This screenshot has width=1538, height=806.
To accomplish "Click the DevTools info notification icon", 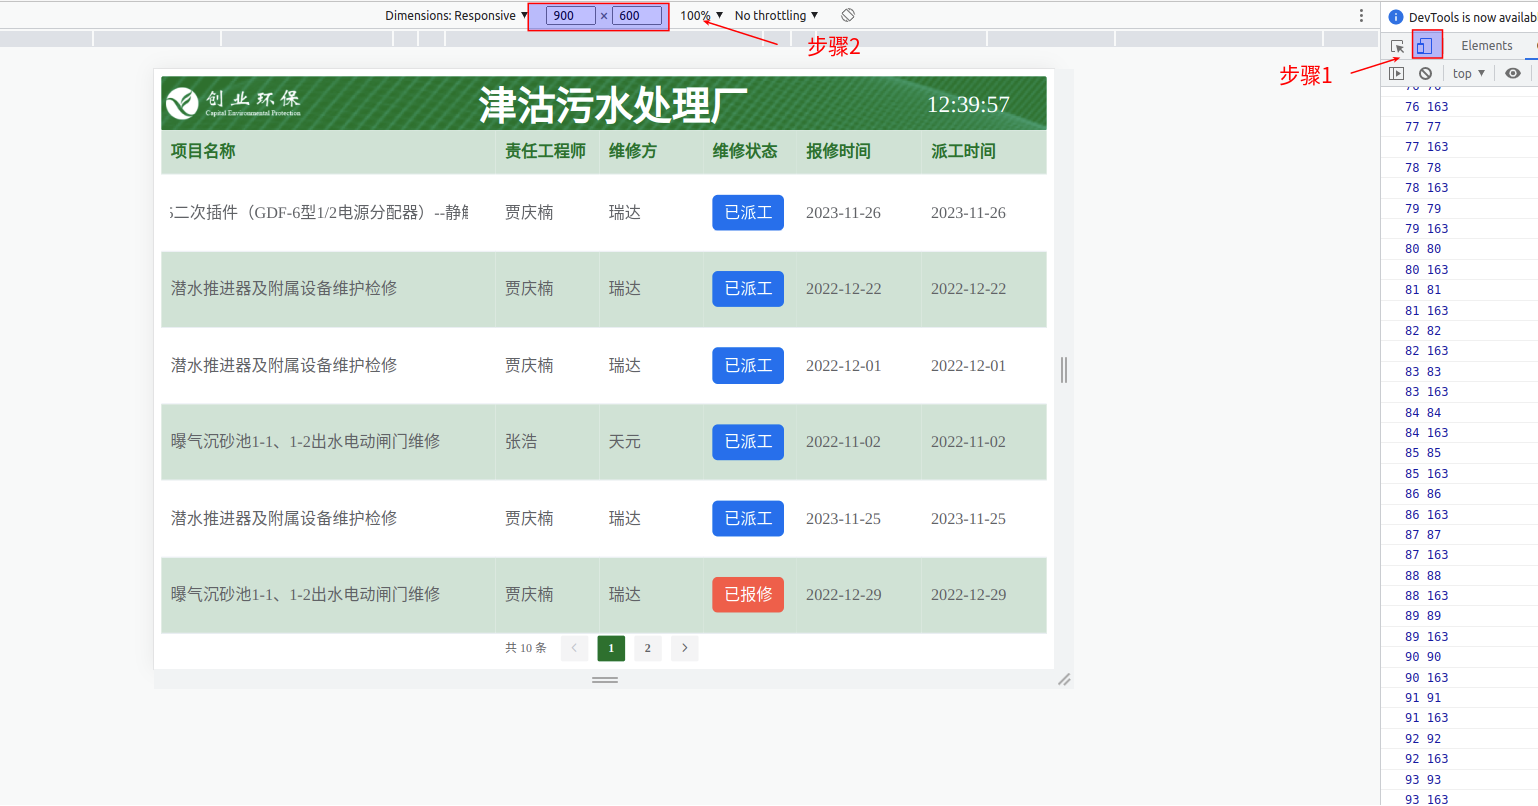I will point(1396,17).
